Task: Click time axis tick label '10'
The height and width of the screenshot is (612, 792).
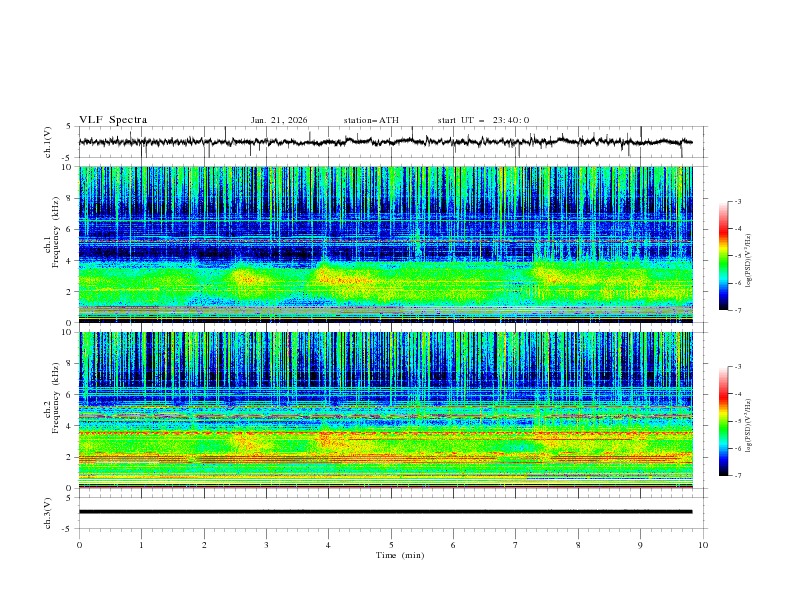Action: (x=703, y=545)
